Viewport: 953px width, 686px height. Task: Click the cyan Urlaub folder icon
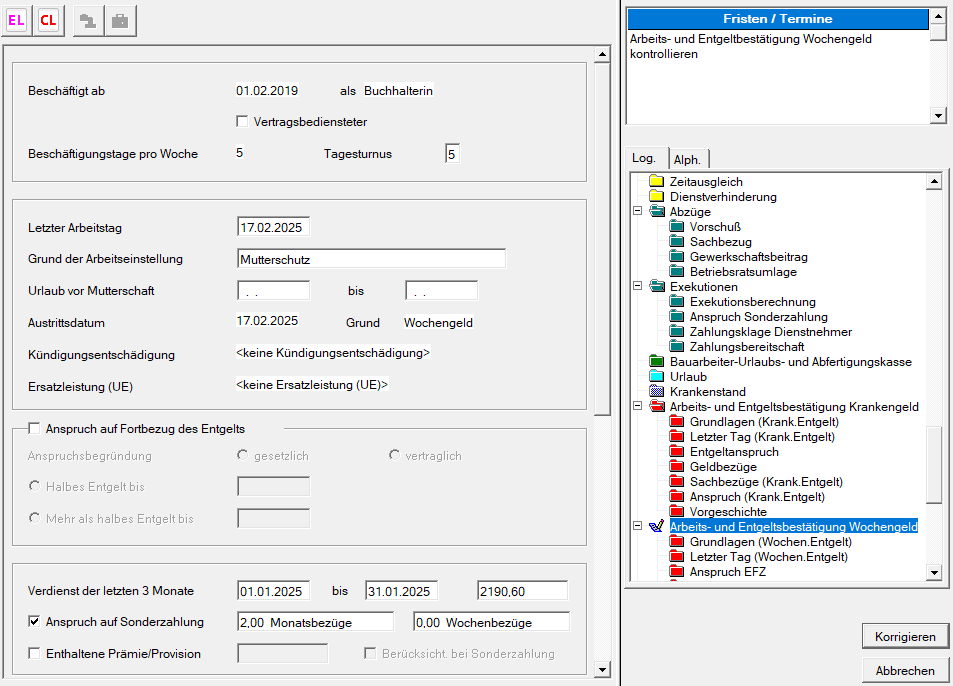click(x=657, y=377)
